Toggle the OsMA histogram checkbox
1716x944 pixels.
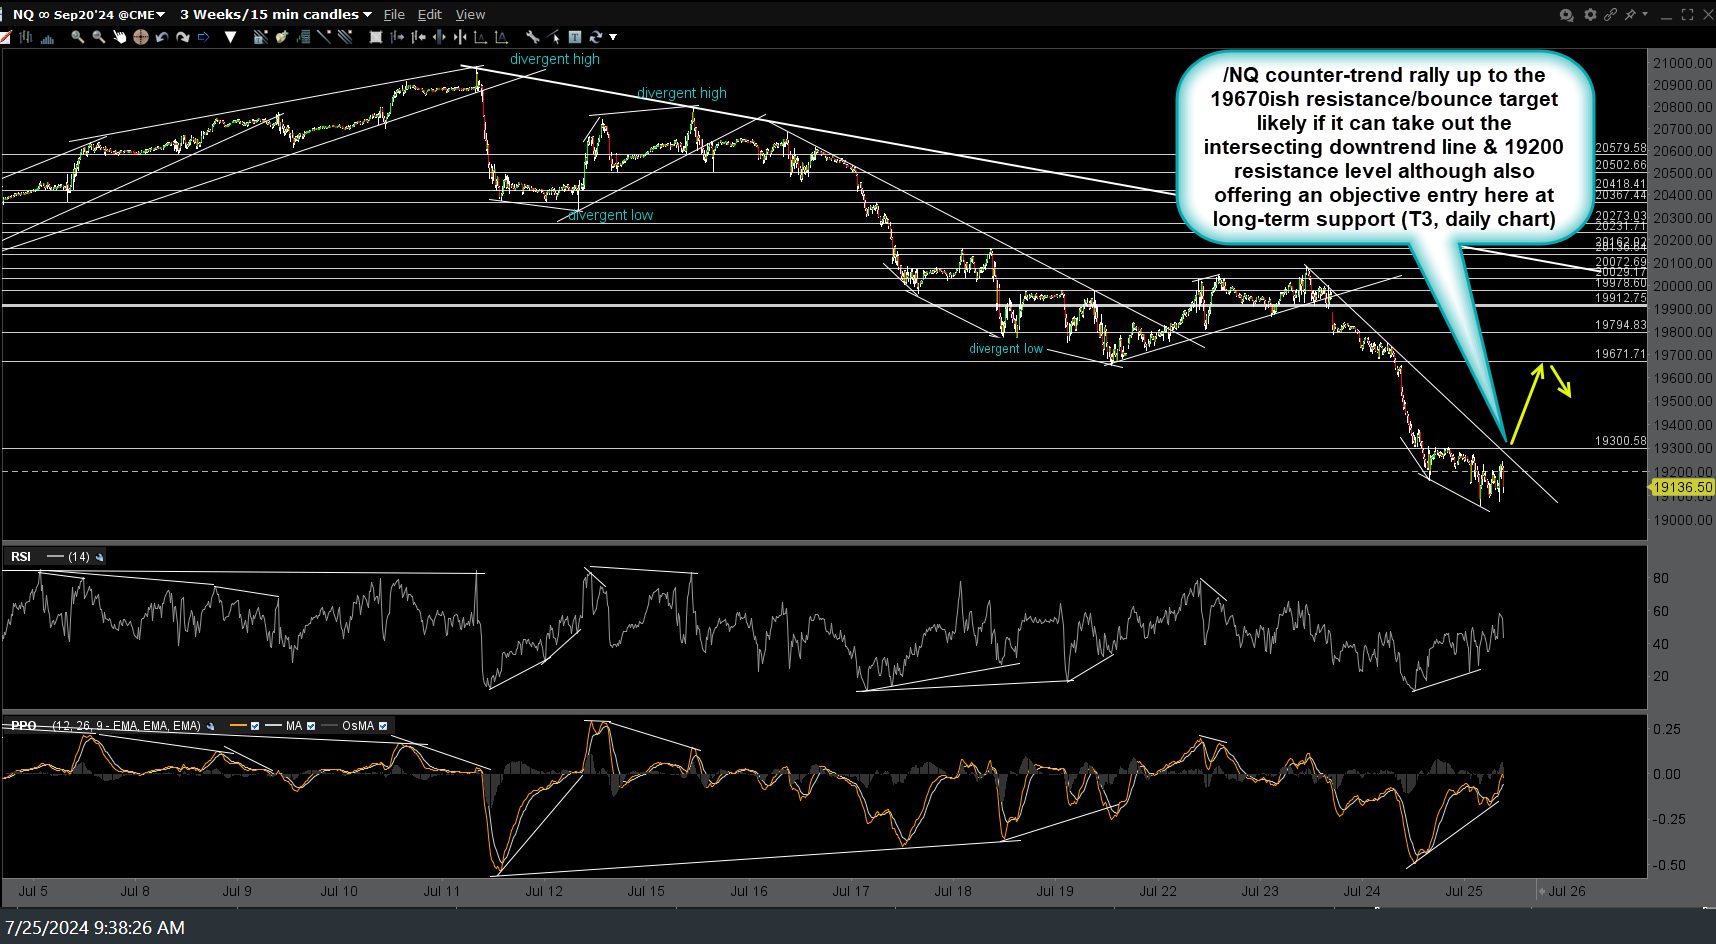point(383,726)
